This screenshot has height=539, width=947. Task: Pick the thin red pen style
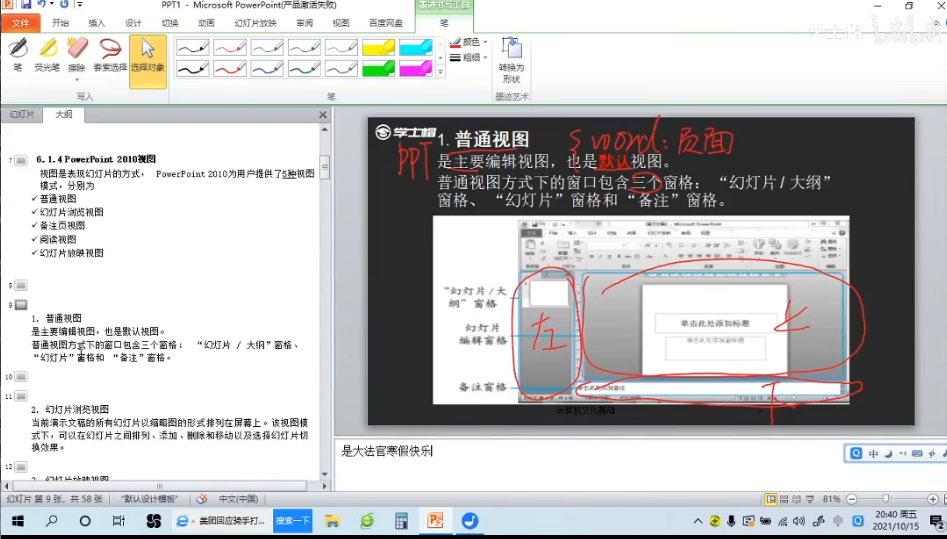(x=230, y=47)
